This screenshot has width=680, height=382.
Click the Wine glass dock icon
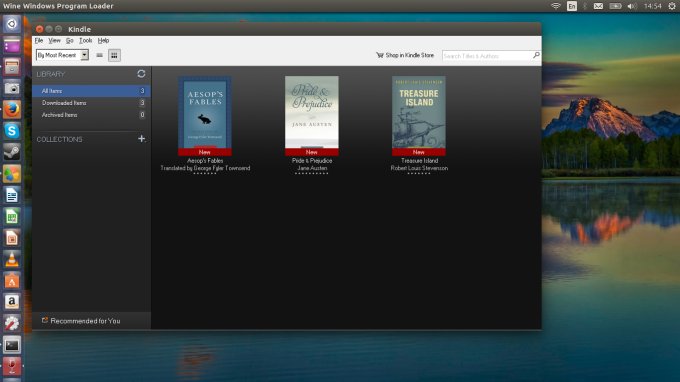12,366
